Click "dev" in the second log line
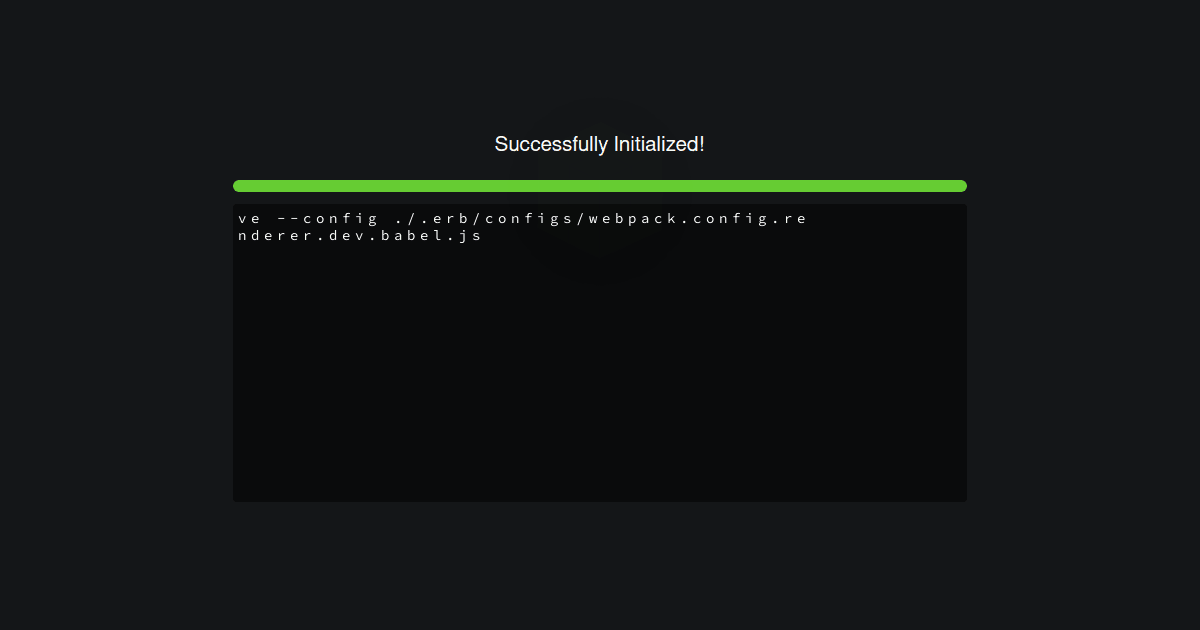The height and width of the screenshot is (630, 1200). (347, 236)
